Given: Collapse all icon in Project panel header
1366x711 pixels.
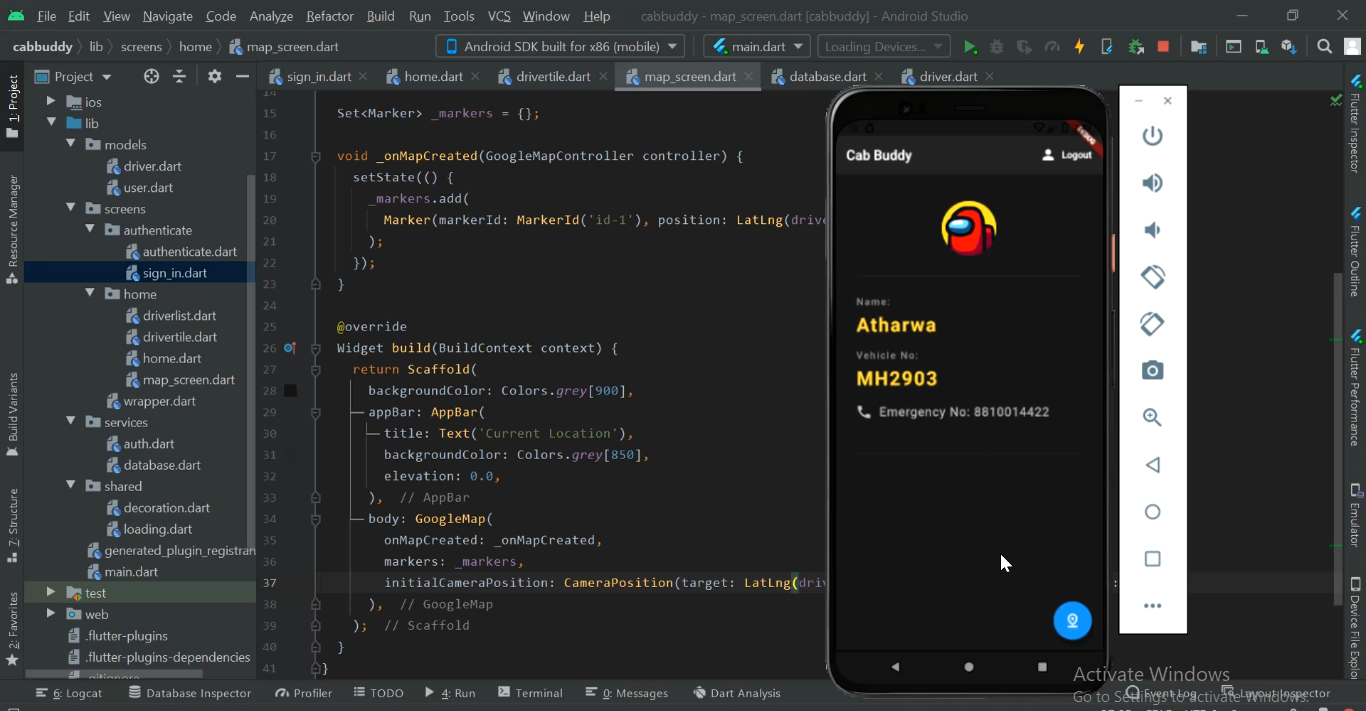Looking at the screenshot, I should 179,76.
